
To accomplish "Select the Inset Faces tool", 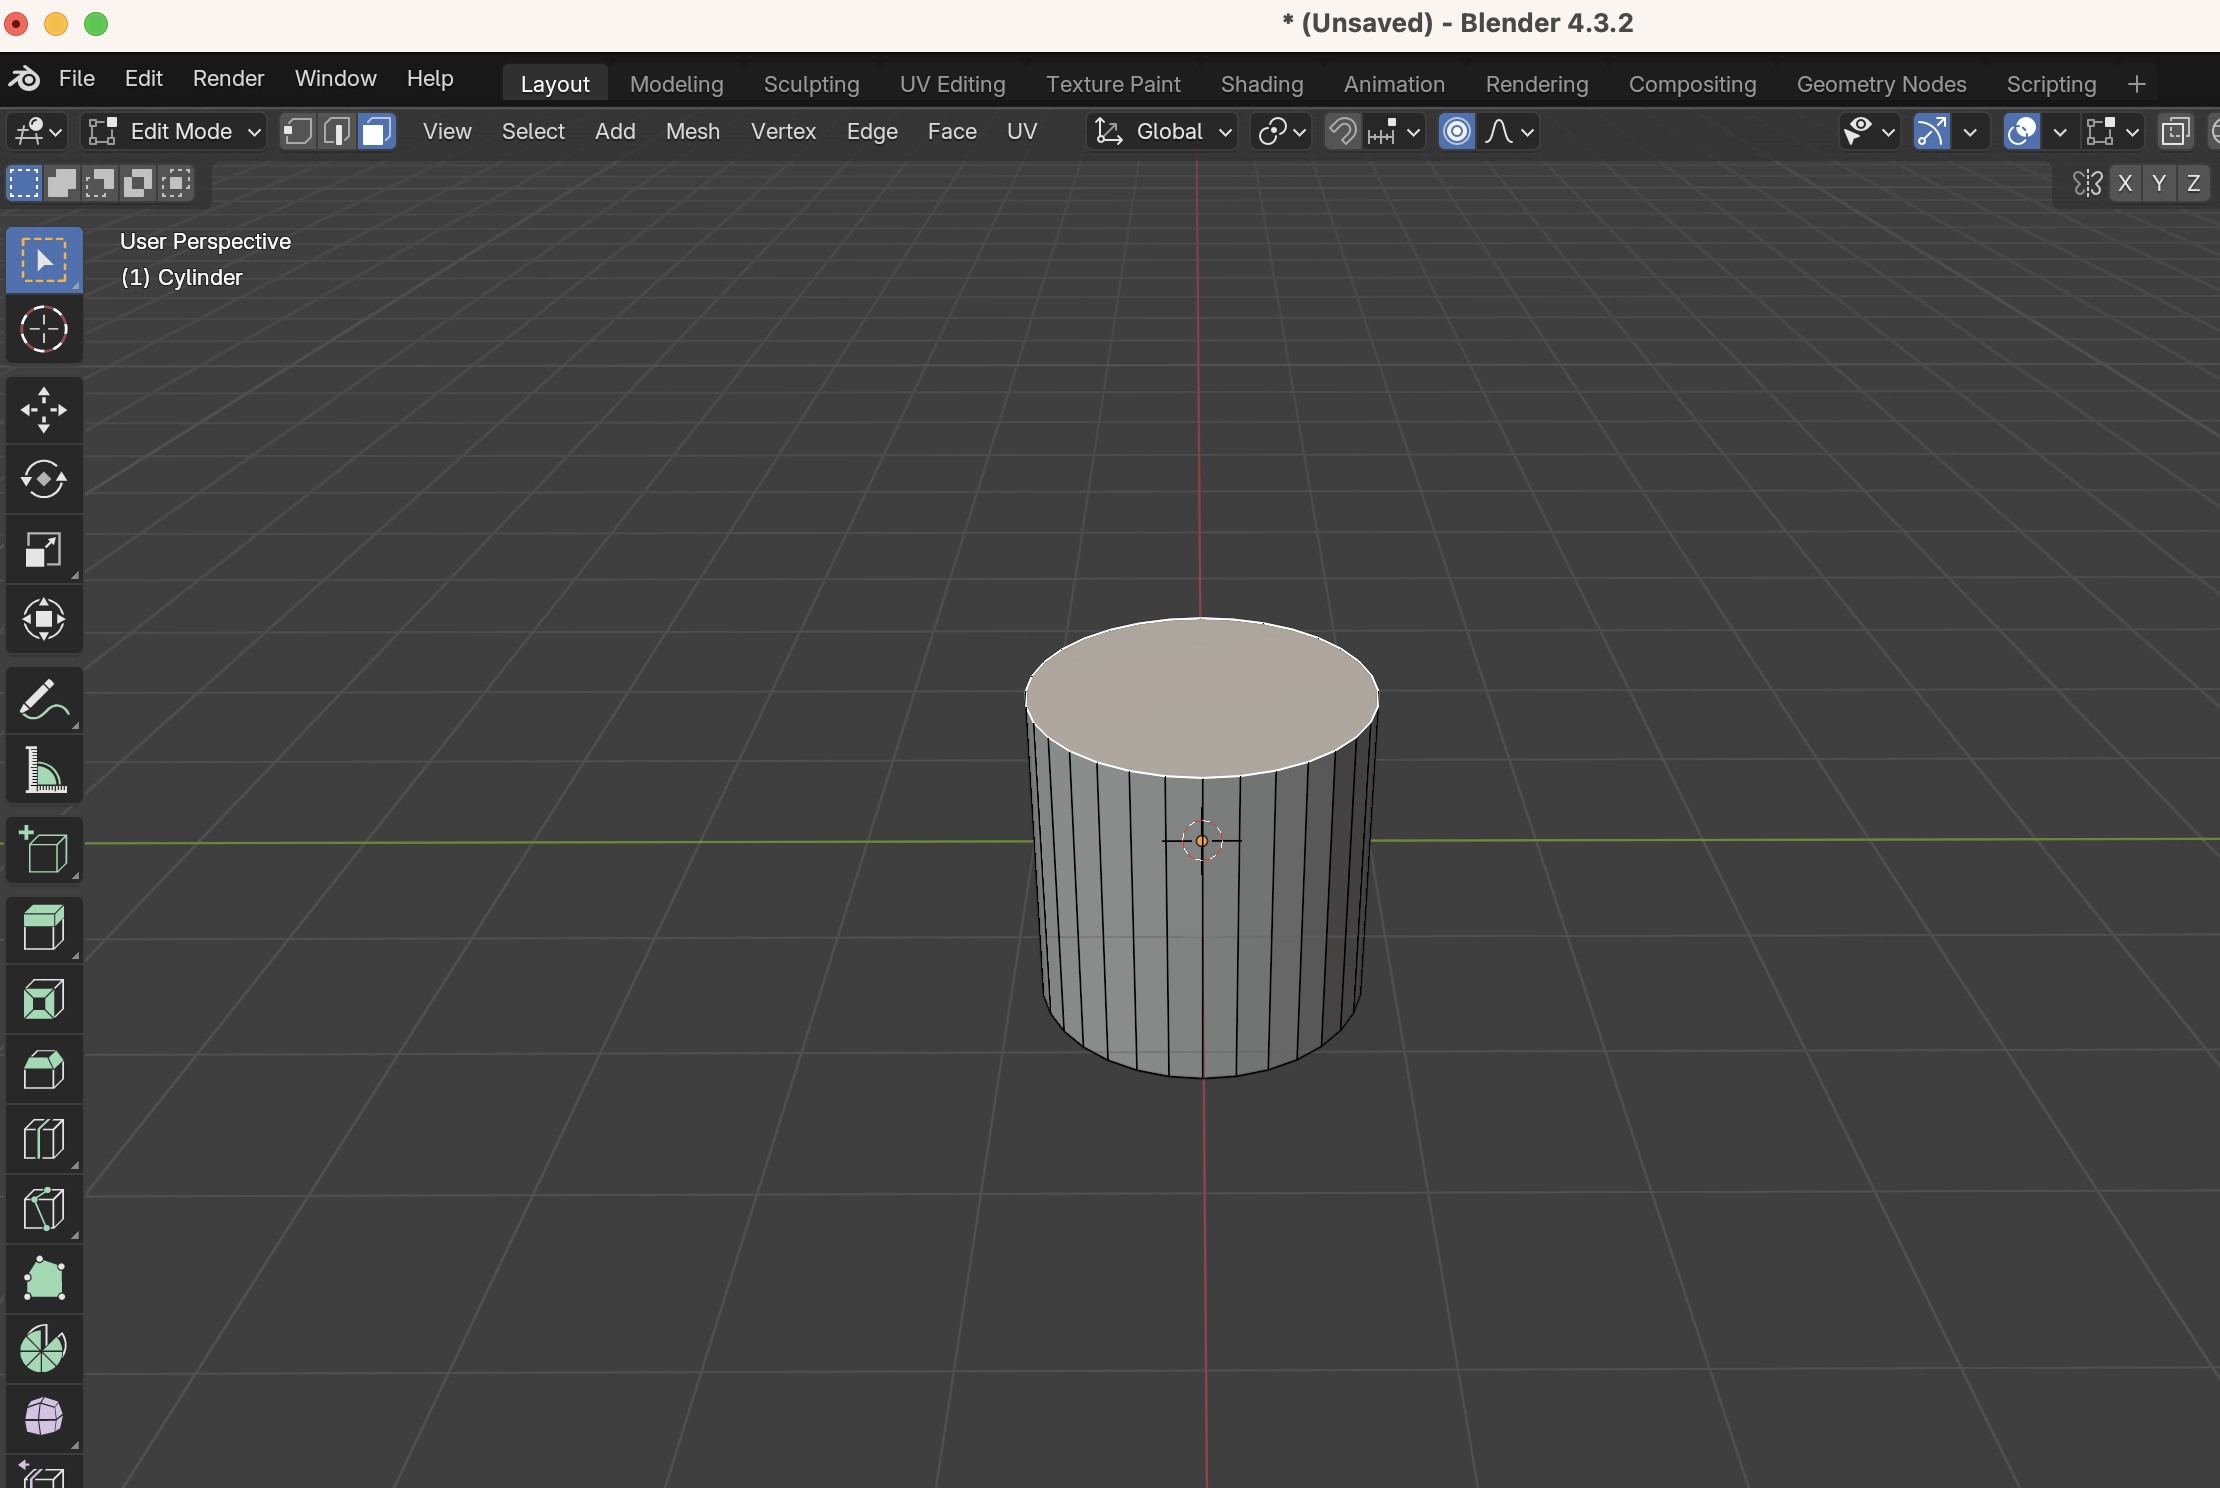I will pyautogui.click(x=44, y=999).
